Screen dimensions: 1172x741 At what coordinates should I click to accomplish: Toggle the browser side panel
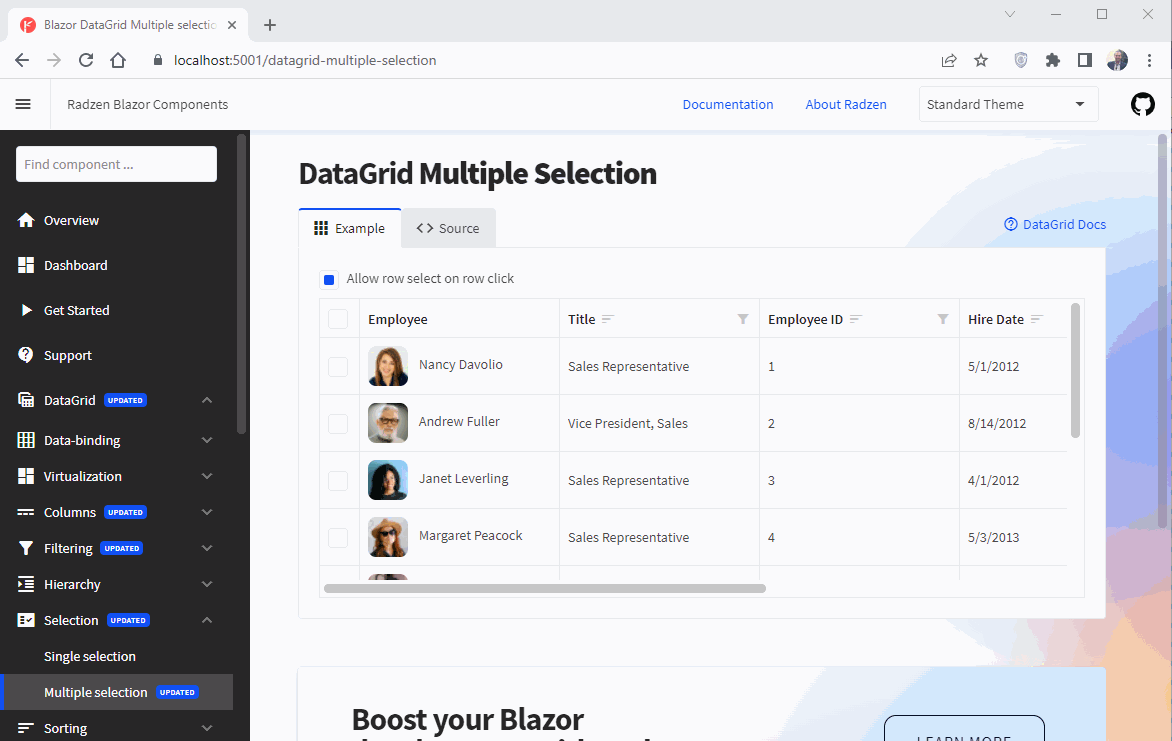(1085, 61)
